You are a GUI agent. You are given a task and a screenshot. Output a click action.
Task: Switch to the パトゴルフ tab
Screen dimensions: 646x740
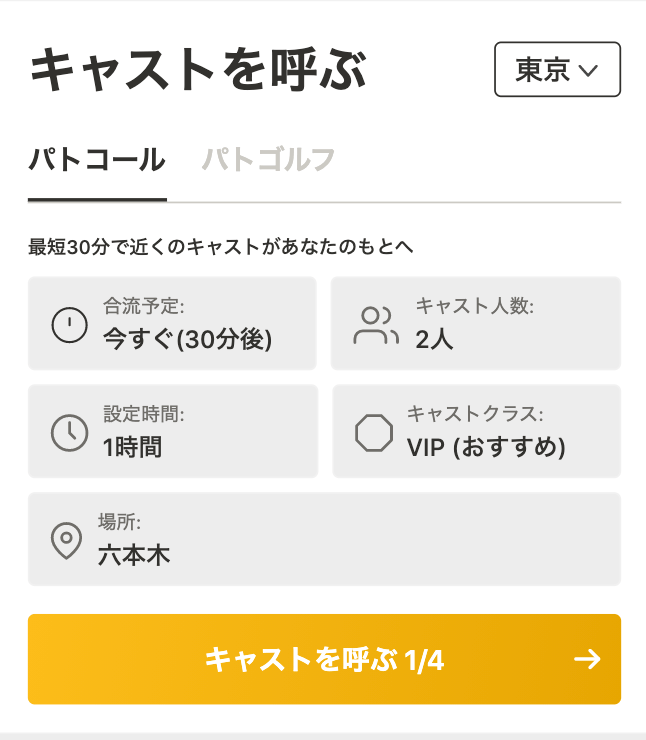point(268,160)
